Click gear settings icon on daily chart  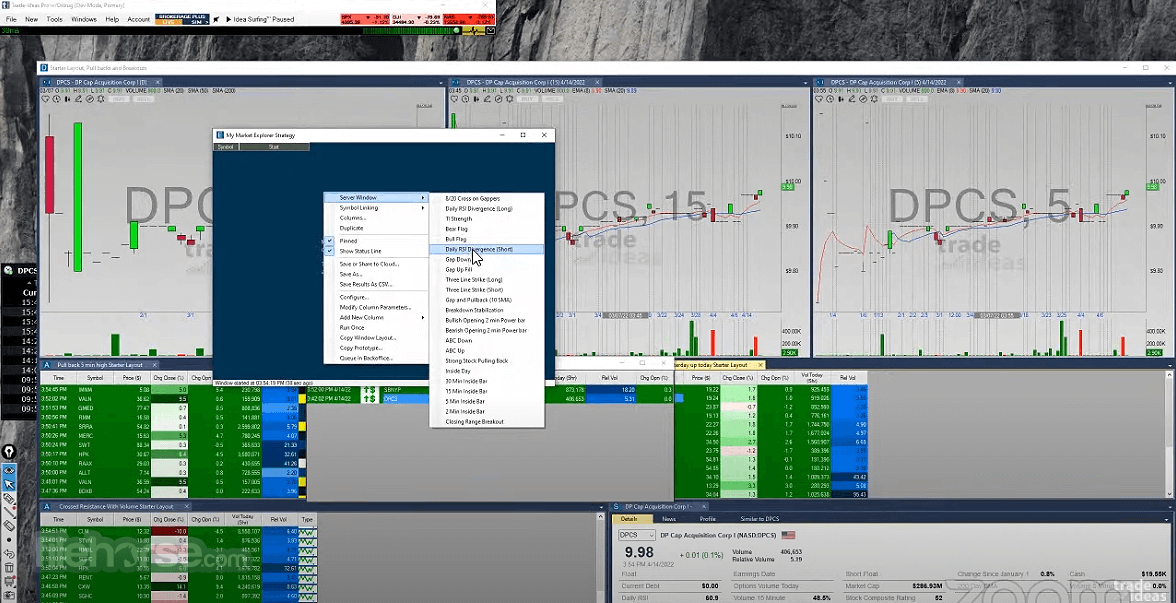(x=100, y=99)
